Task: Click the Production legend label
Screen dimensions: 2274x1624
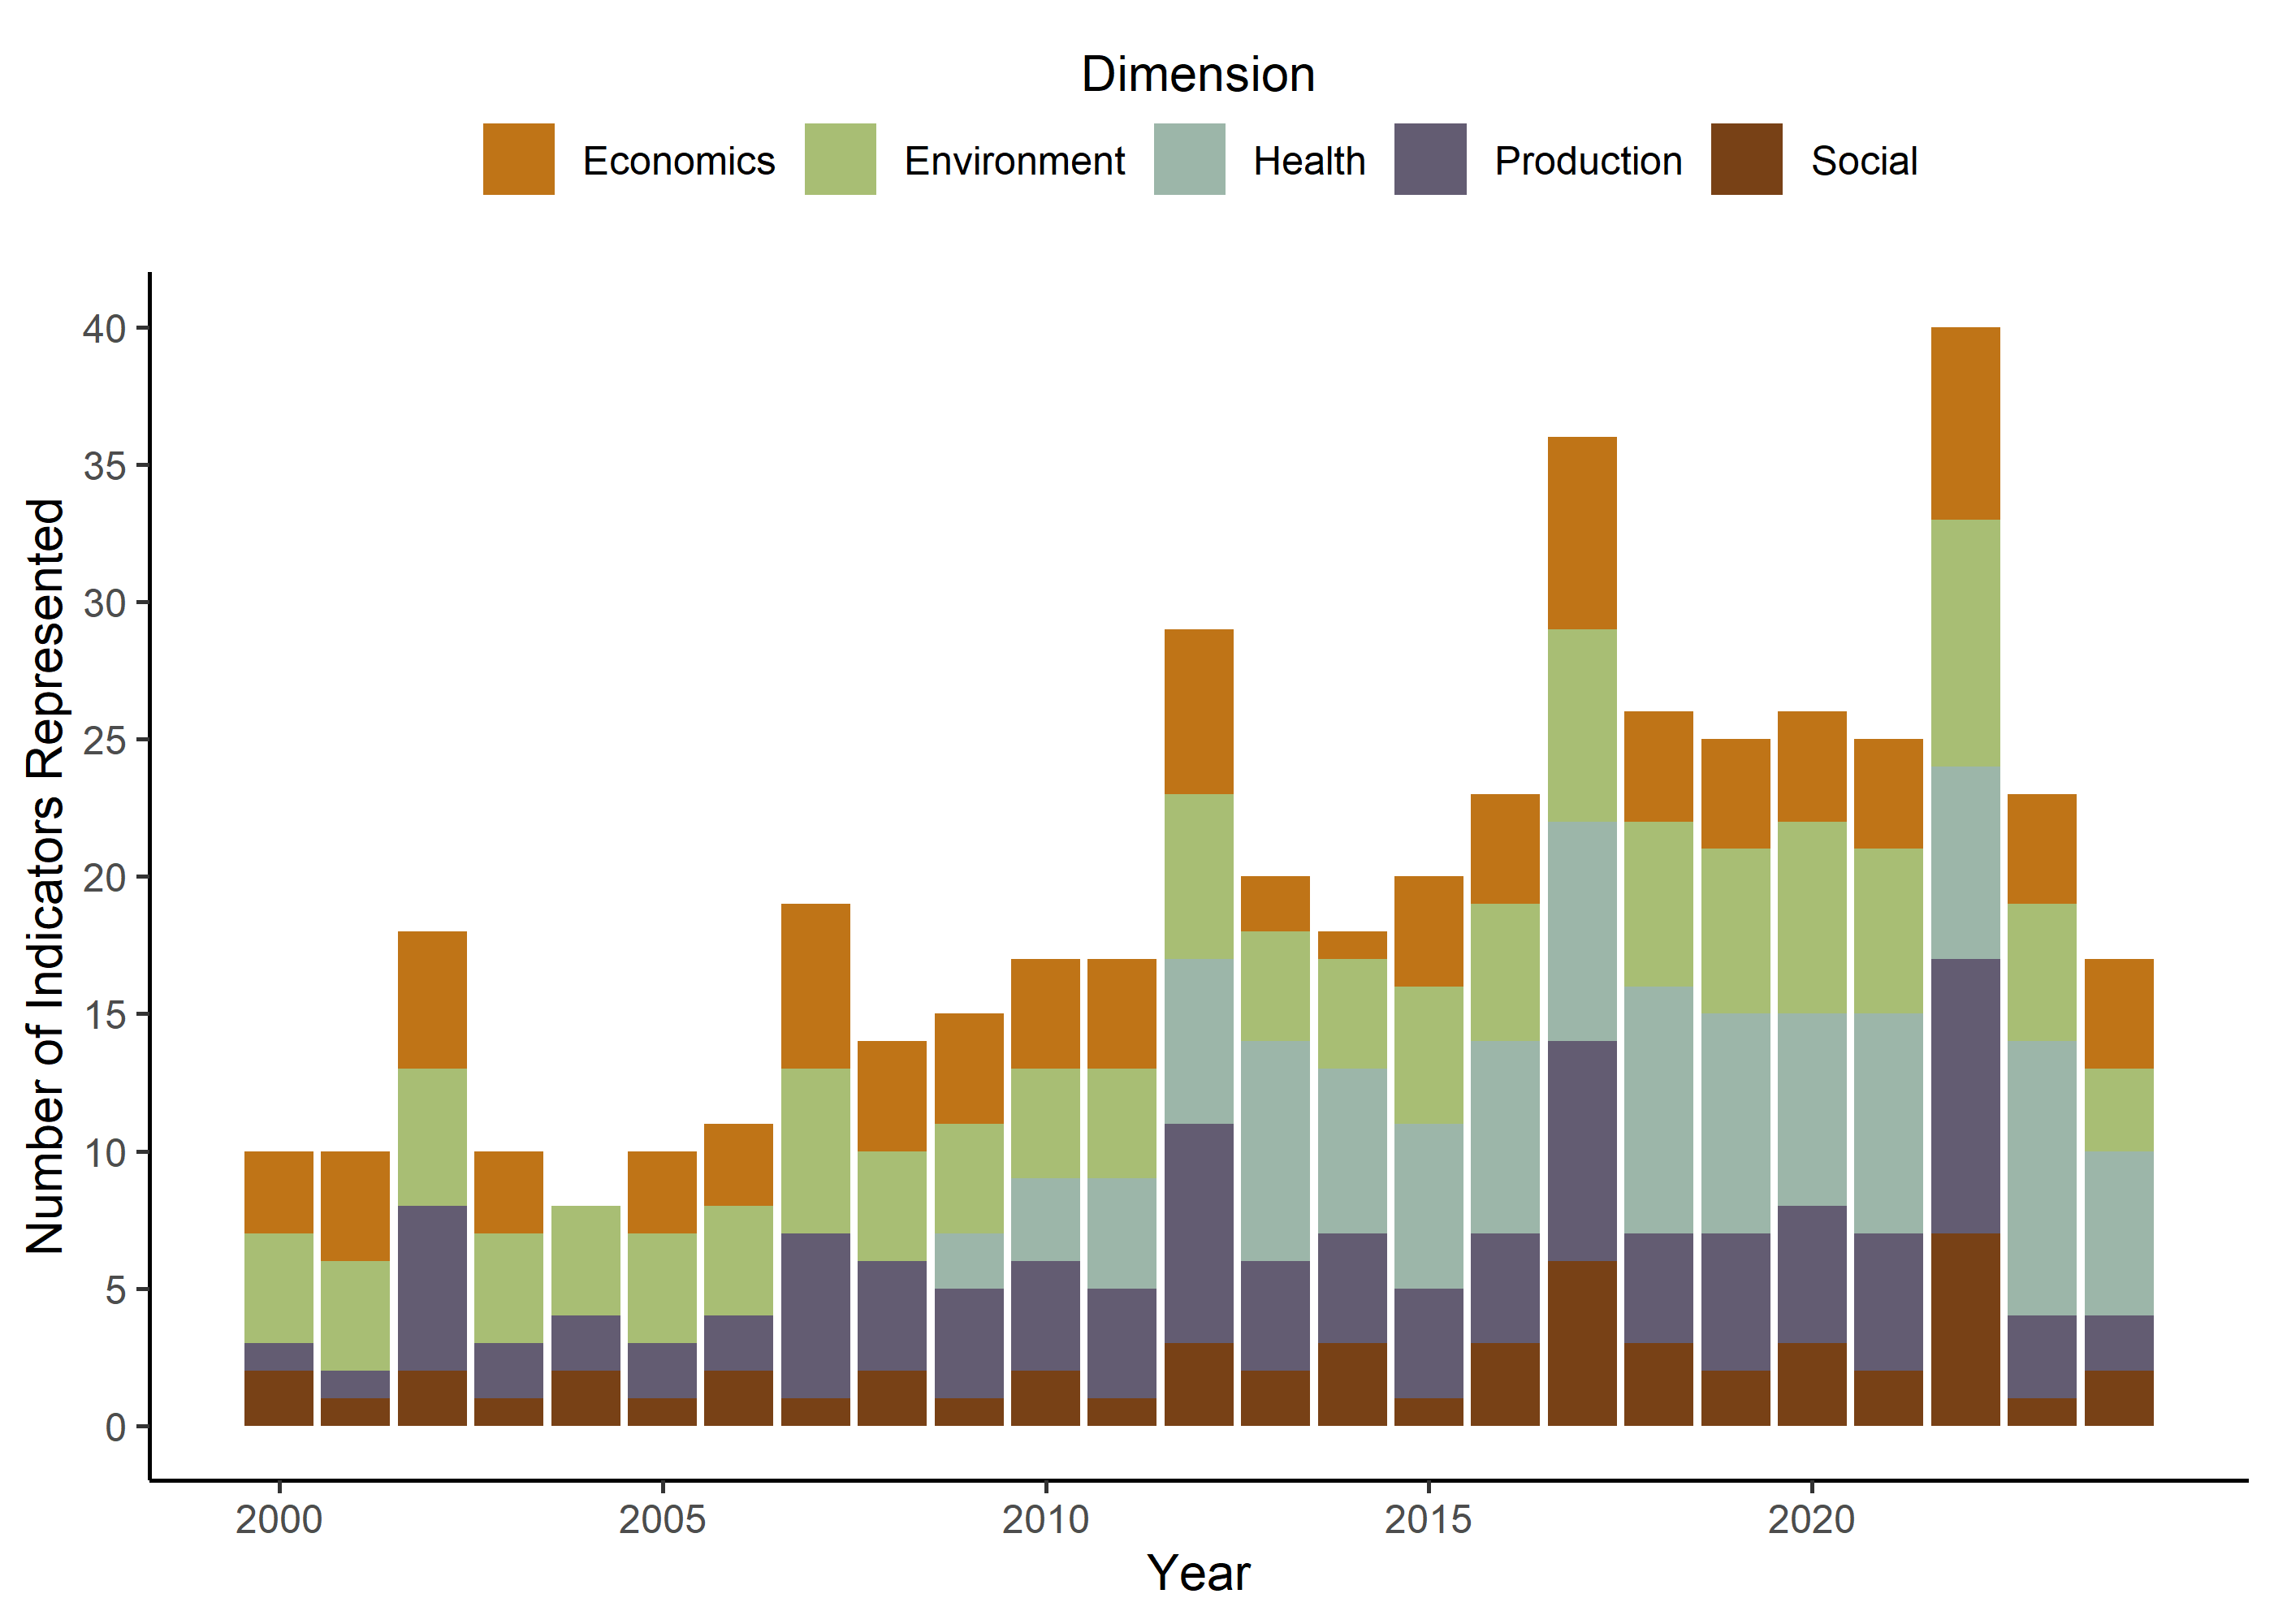Action: click(1588, 161)
